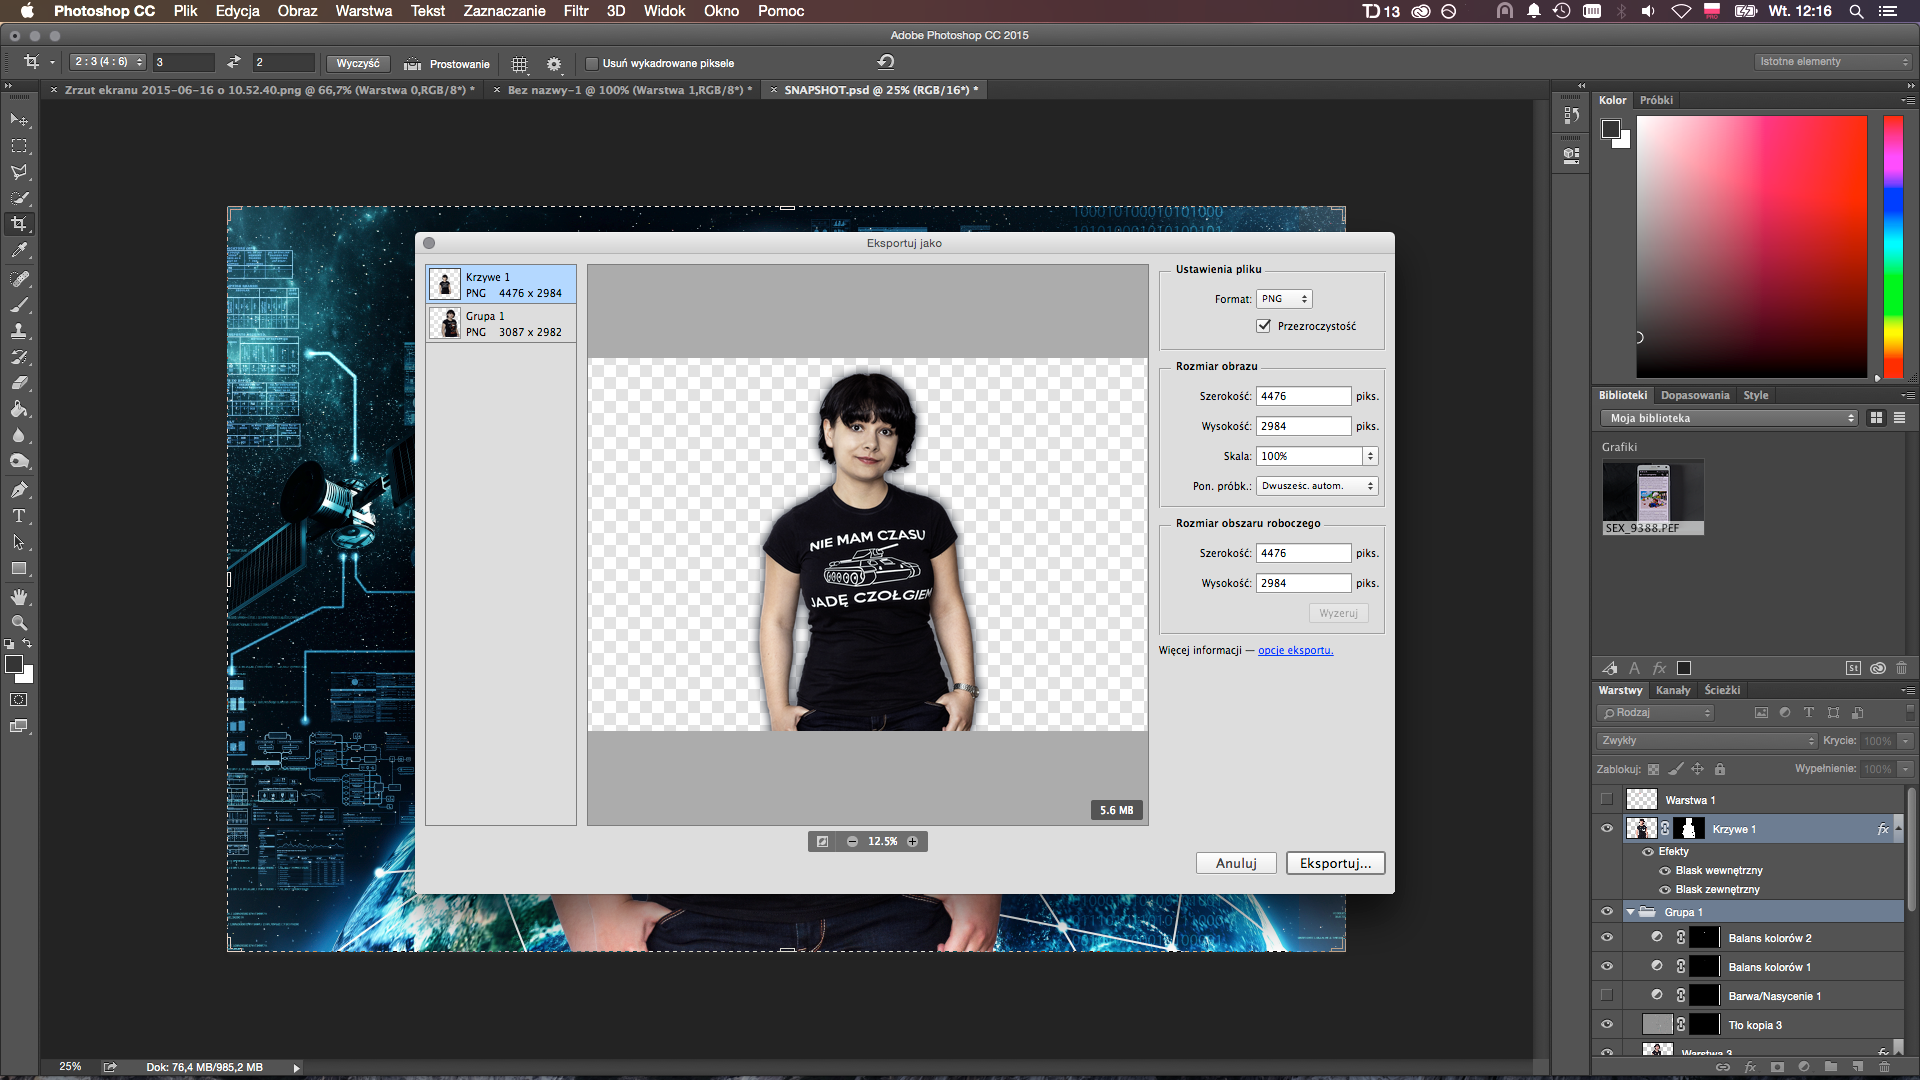1920x1080 pixels.
Task: Show the Barwa/Nasycenie 1 layer
Action: 1607,995
